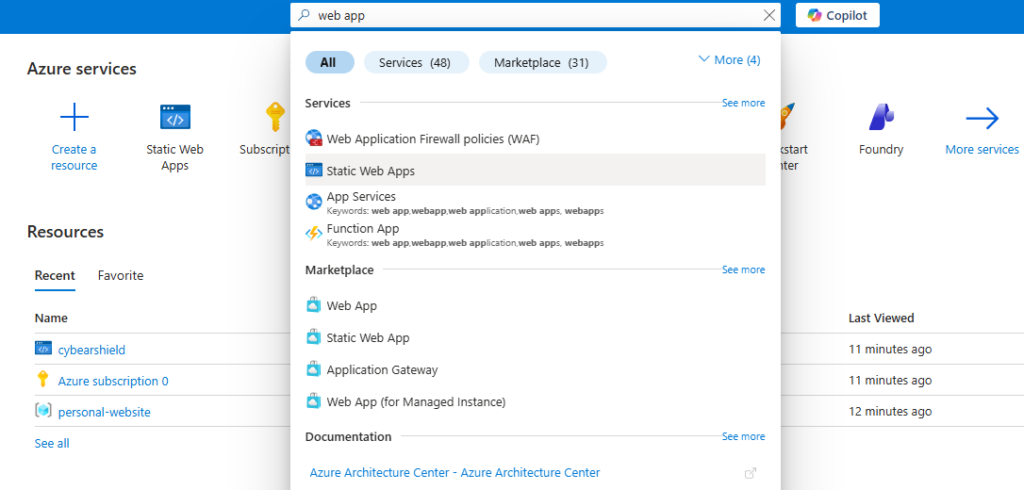Viewport: 1024px width, 490px height.
Task: Open the cybearshield resource
Action: (x=91, y=350)
